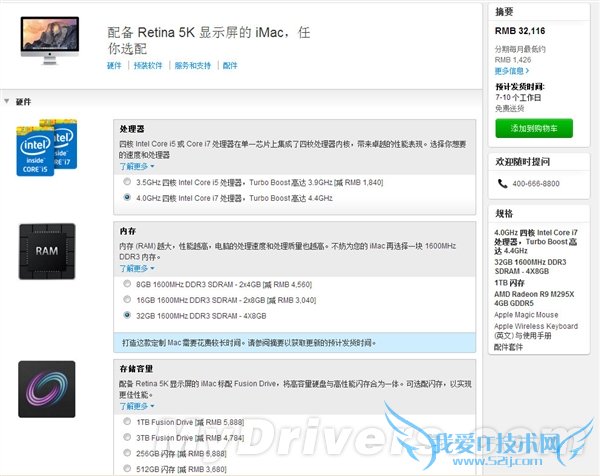
Task: Click the iMac product thumbnail image
Action: [x=50, y=41]
